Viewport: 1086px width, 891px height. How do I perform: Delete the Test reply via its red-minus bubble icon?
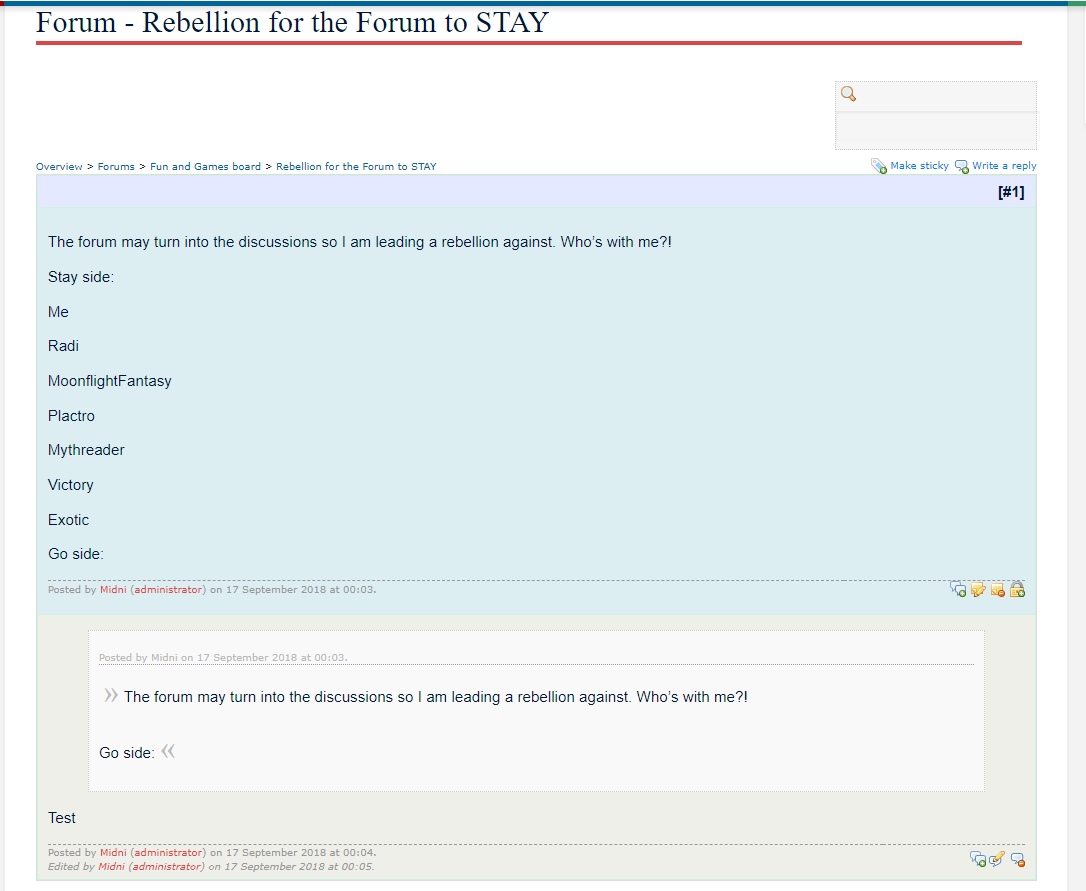(1017, 858)
